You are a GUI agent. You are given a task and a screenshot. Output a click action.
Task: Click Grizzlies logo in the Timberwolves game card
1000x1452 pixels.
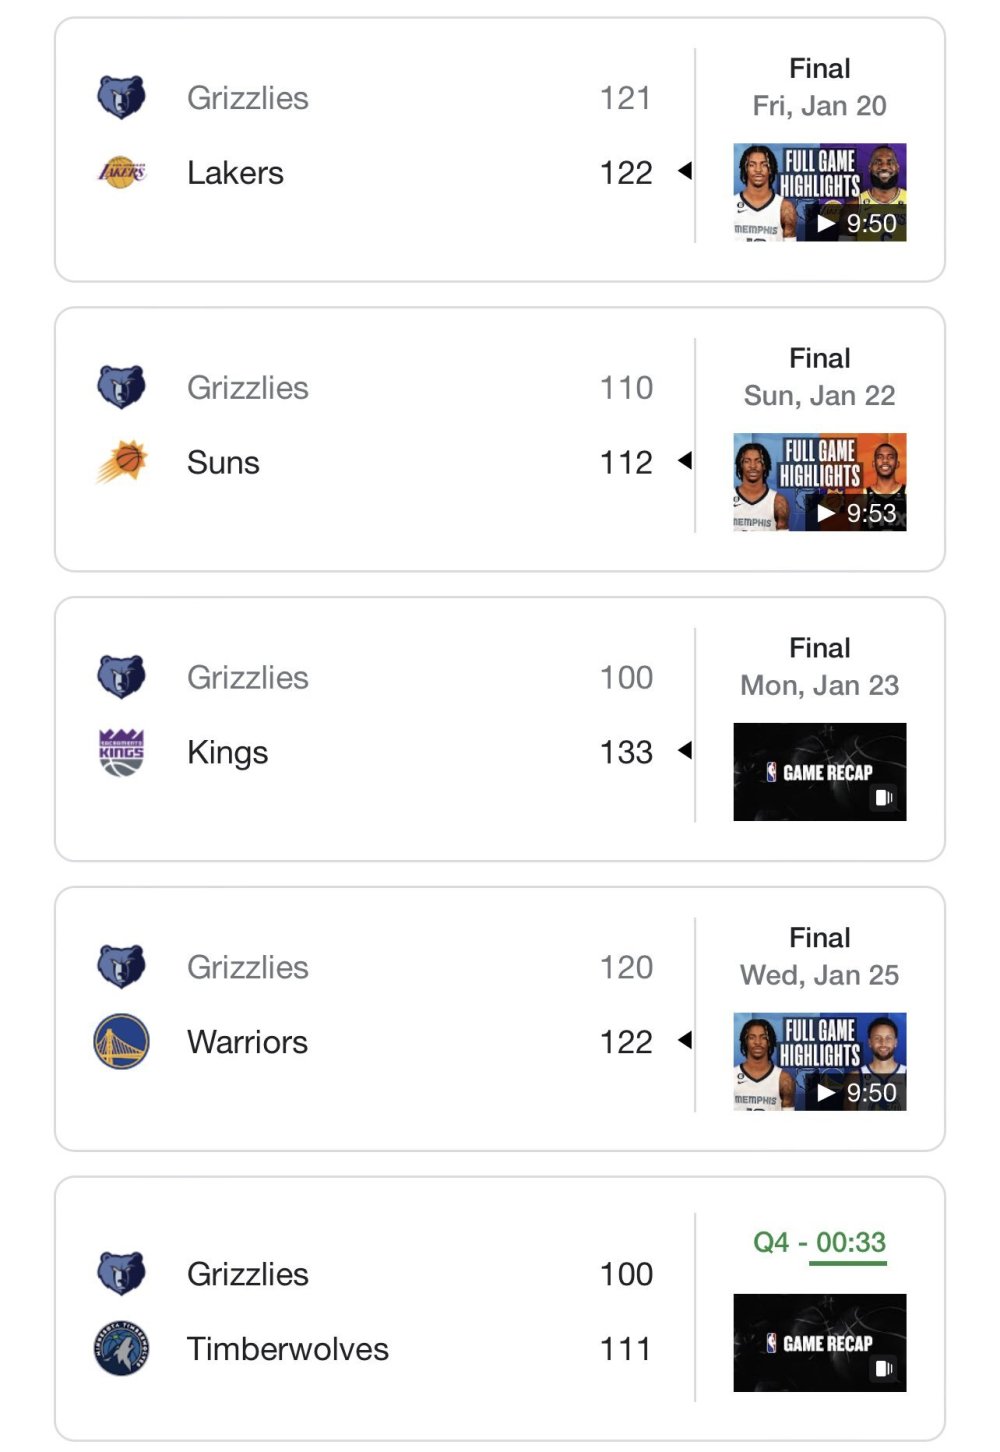click(121, 1274)
